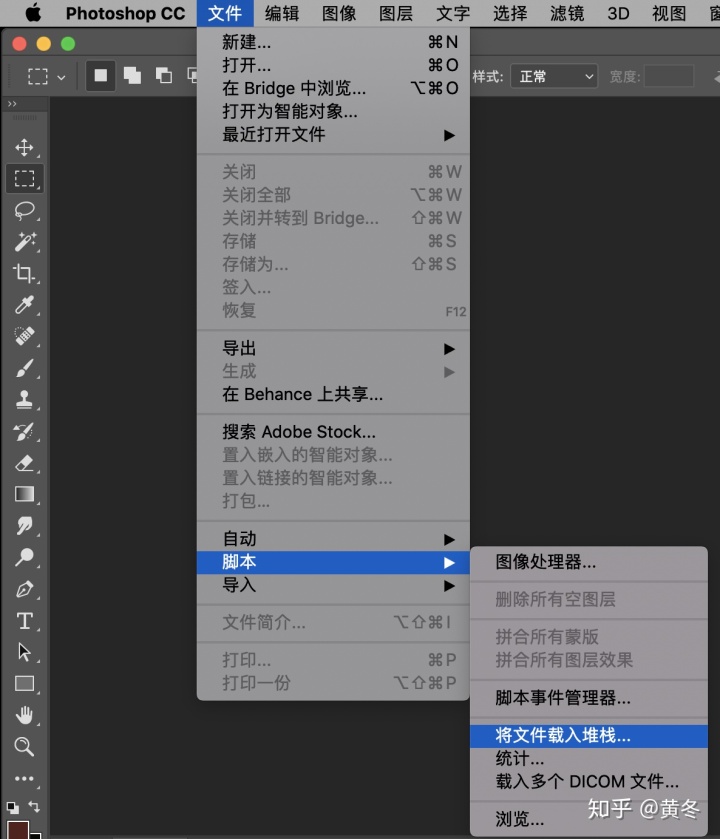720x839 pixels.
Task: Expand the toolbox with double-arrow icon
Action: click(x=12, y=103)
